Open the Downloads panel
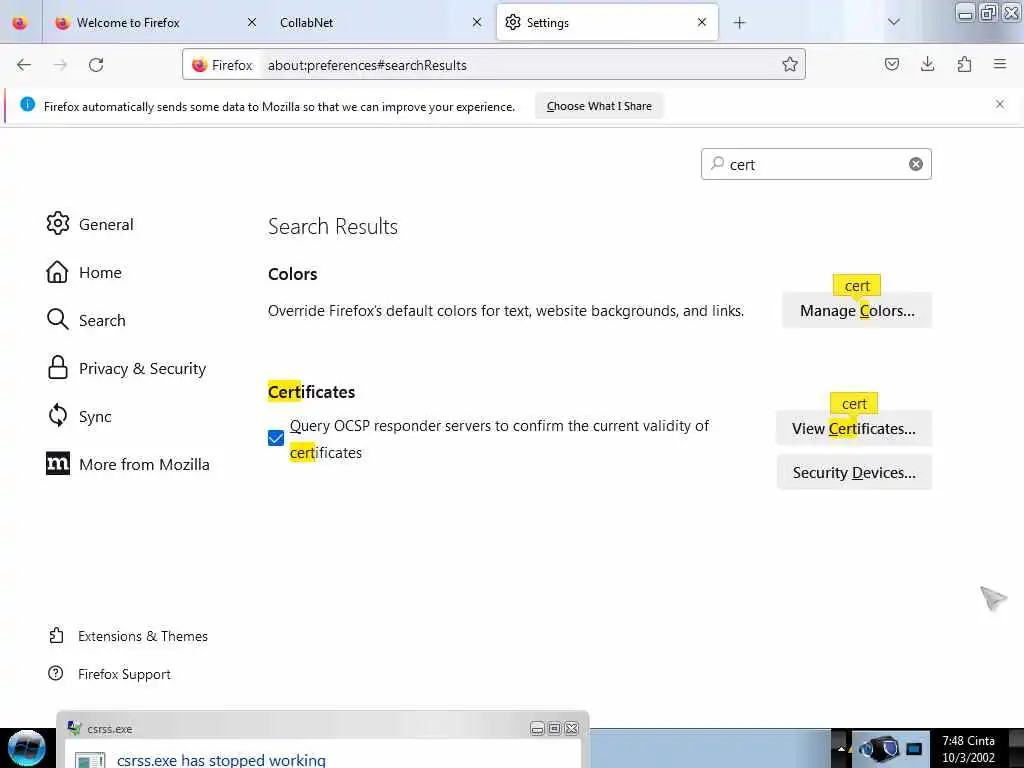 click(x=927, y=64)
